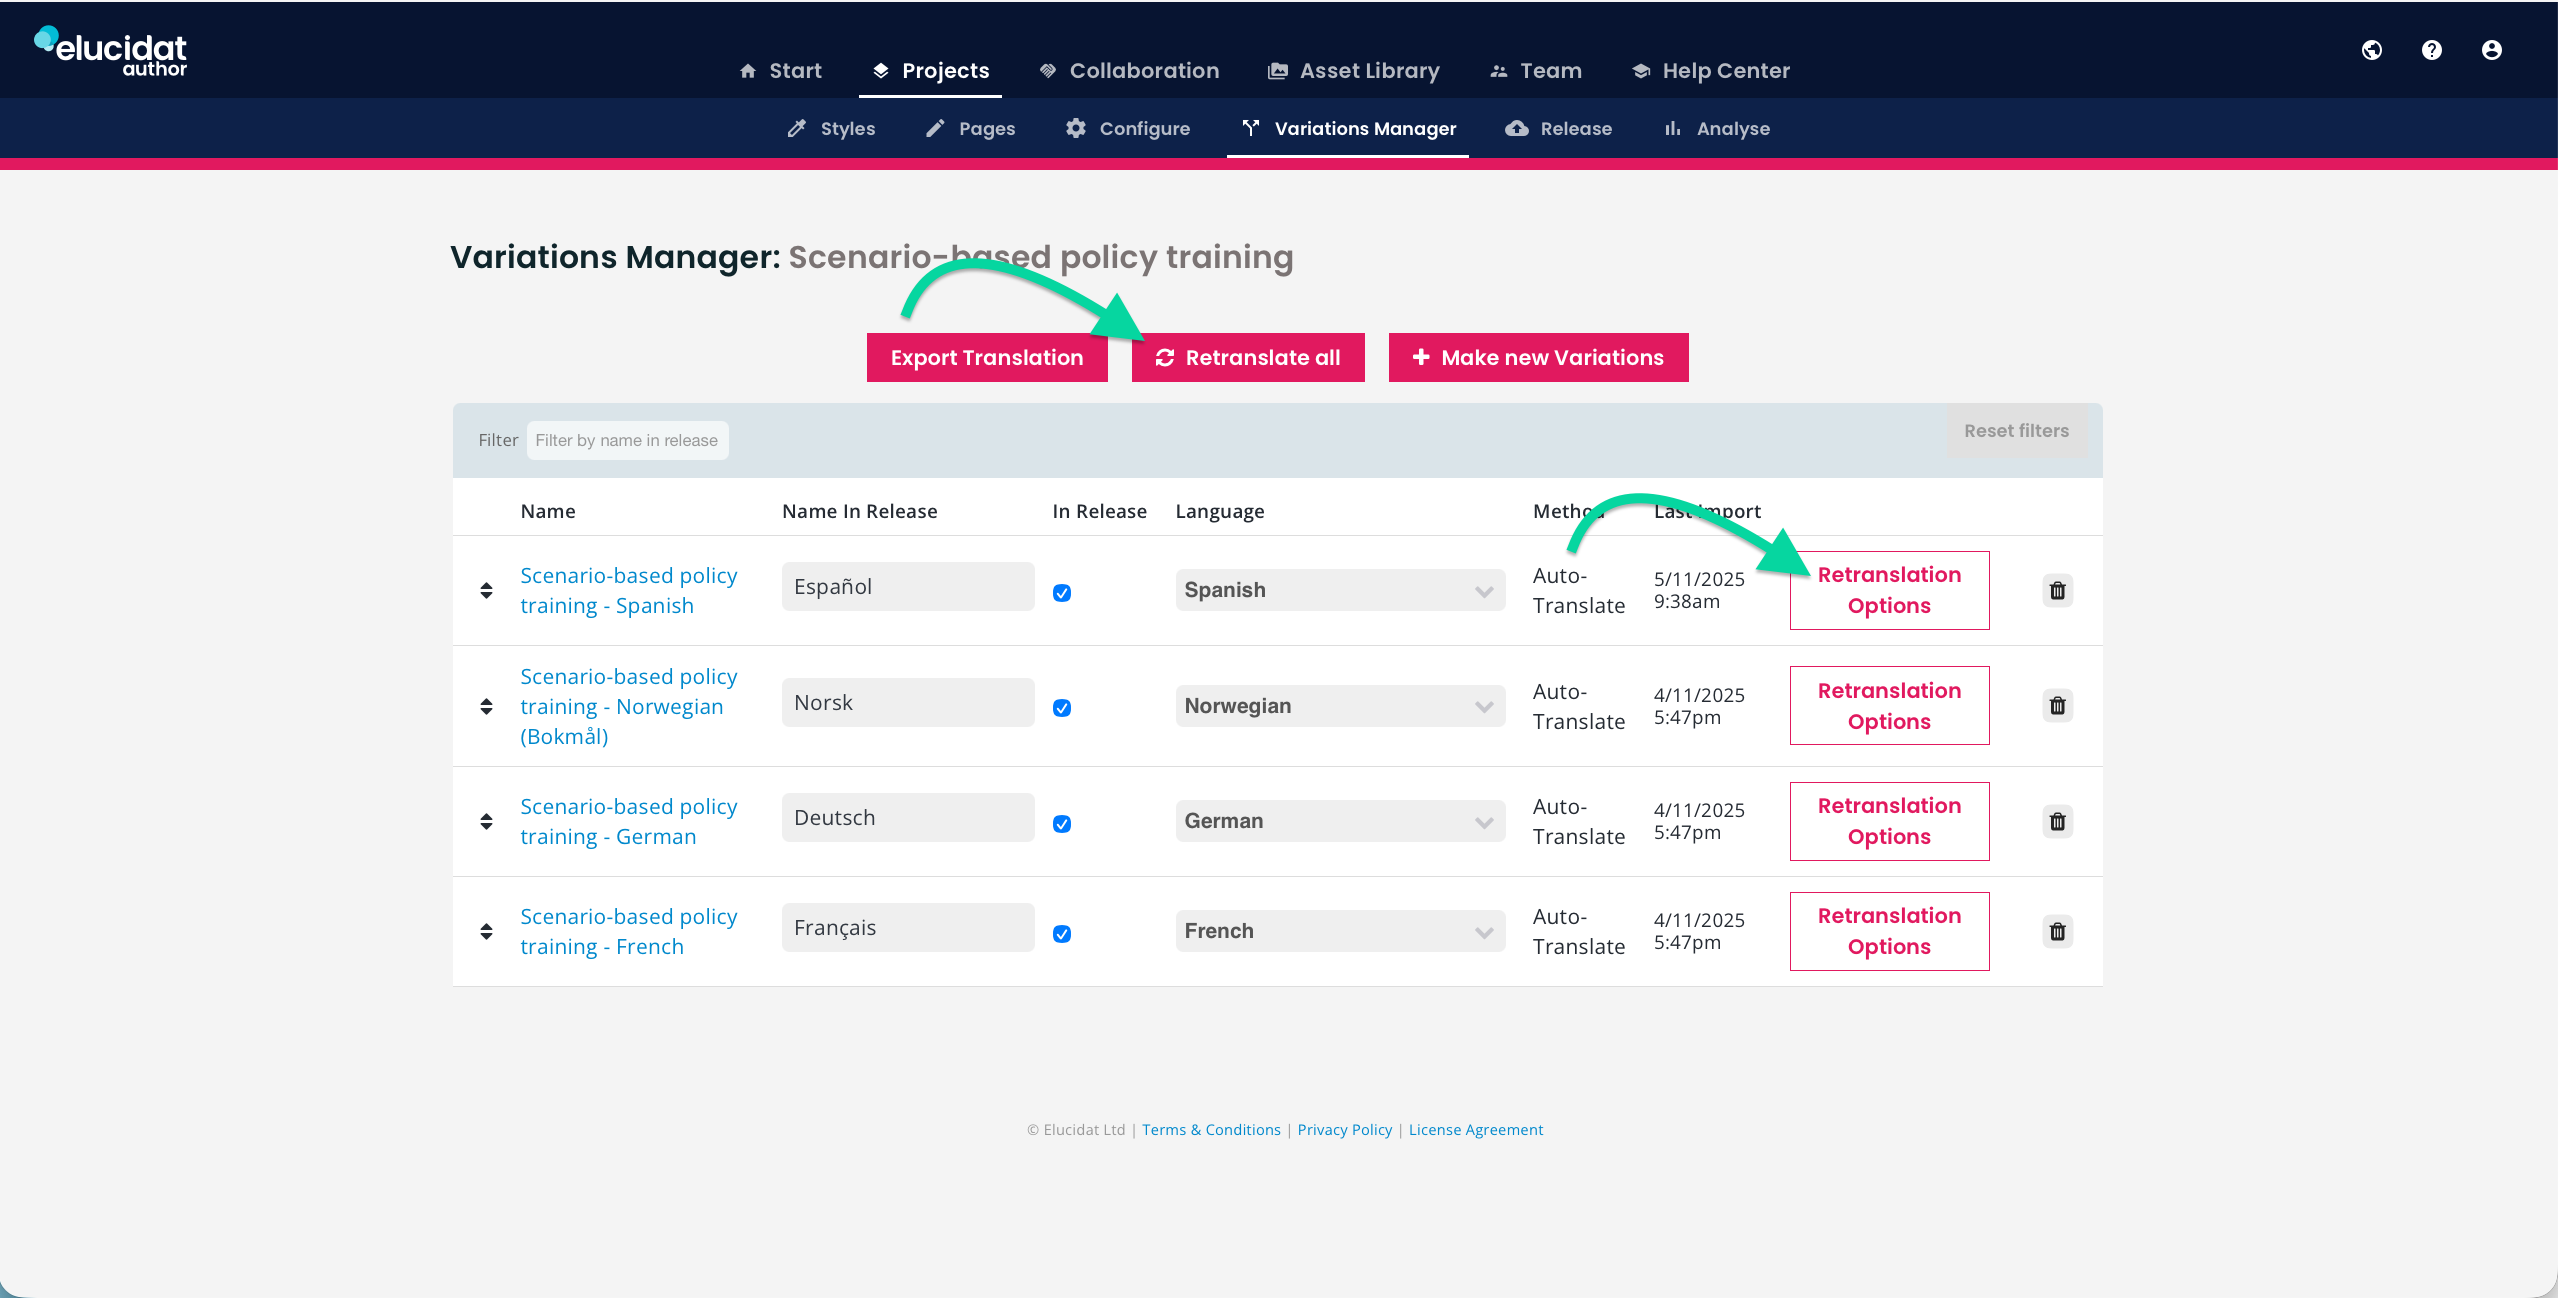Click the Reset filters button
The width and height of the screenshot is (2558, 1298).
(2017, 431)
